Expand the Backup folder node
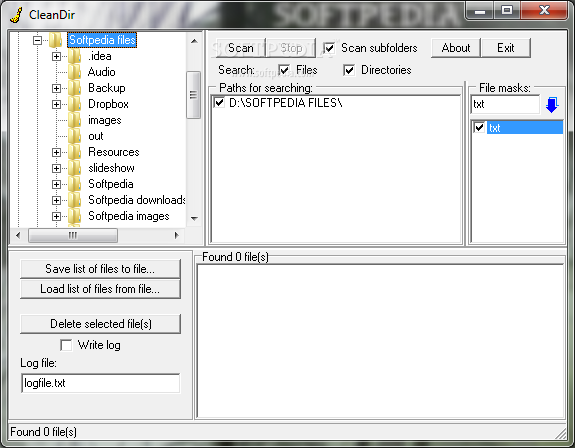The image size is (575, 448). coord(56,88)
